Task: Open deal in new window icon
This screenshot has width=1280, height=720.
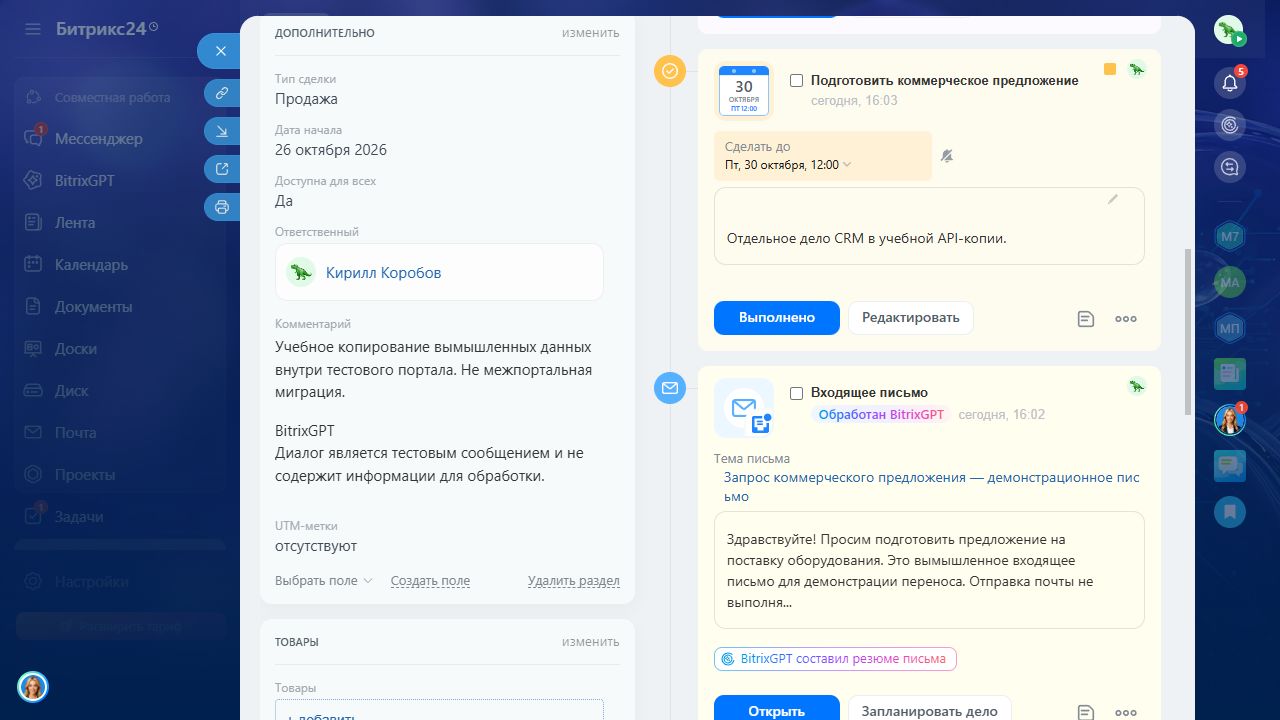Action: point(222,169)
